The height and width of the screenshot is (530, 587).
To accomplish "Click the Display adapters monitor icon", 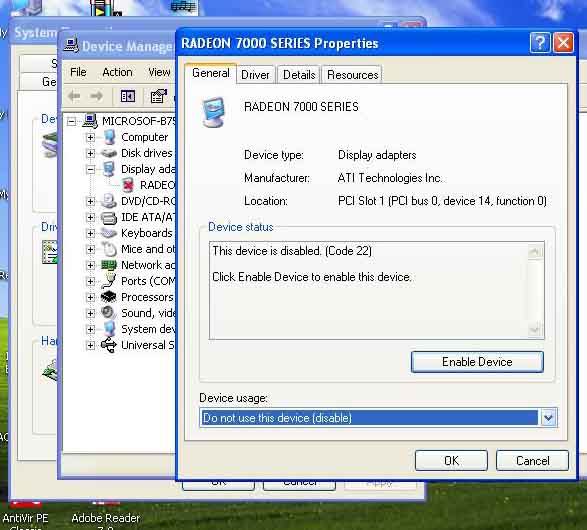I will (109, 169).
